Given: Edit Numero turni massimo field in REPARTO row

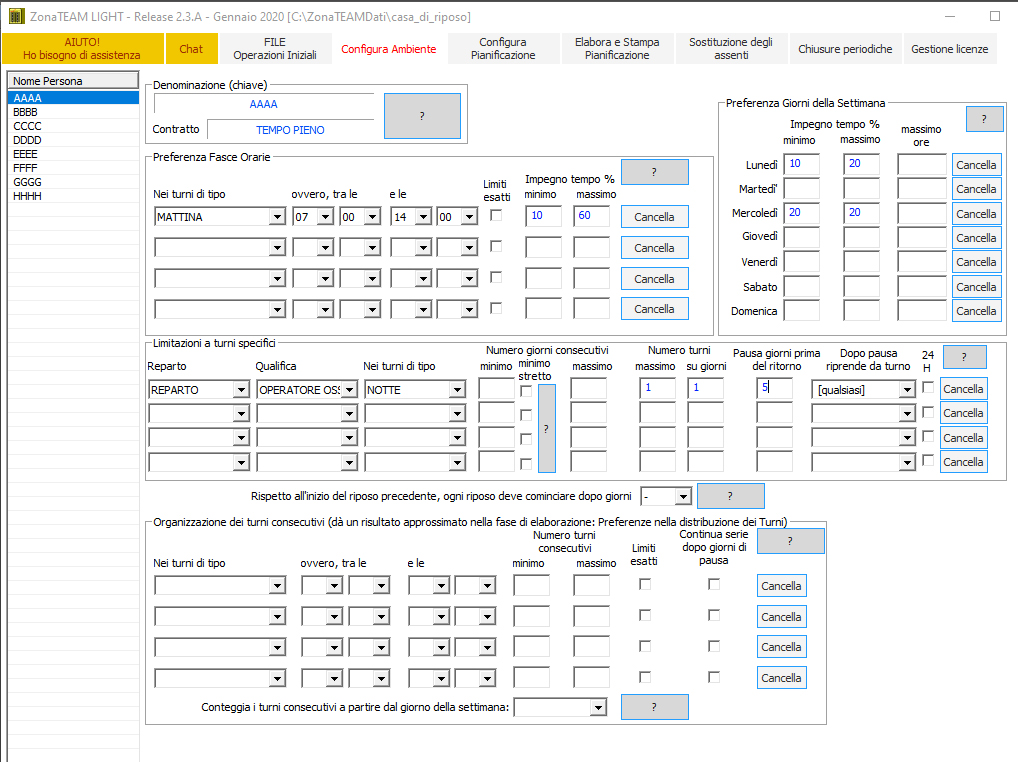Looking at the screenshot, I should point(657,388).
